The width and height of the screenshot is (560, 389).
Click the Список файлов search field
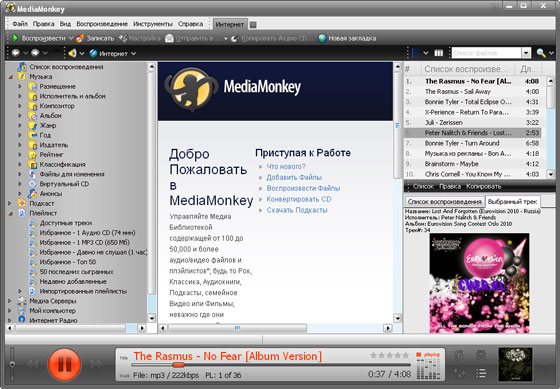coord(486,53)
